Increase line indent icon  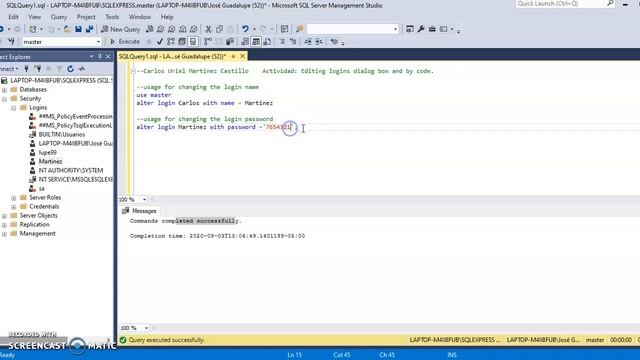pos(319,42)
